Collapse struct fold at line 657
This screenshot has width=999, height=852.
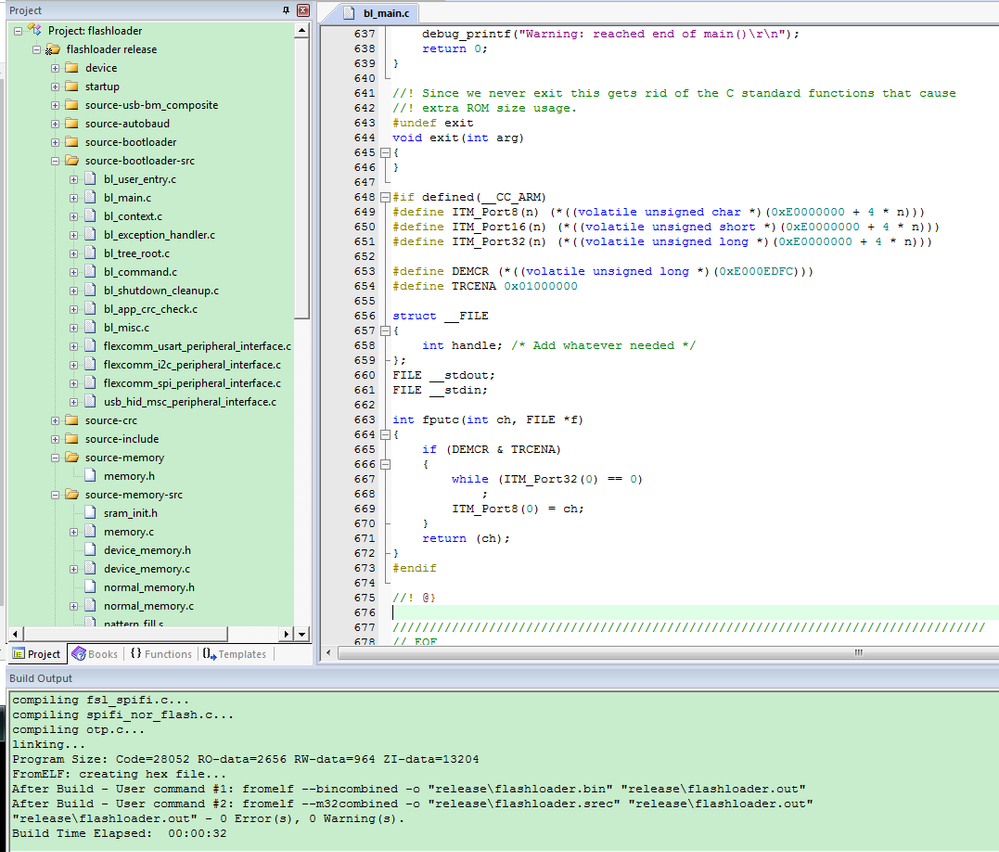tap(385, 331)
